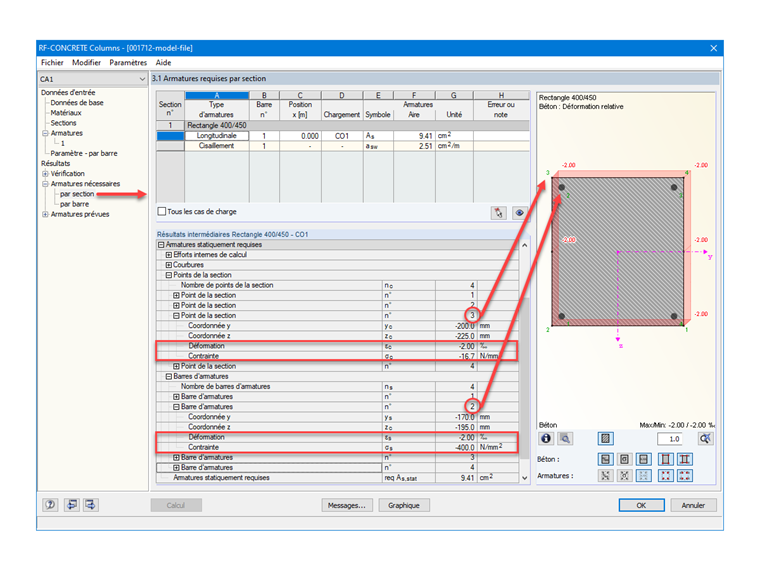
Task: Open the CA1 case dropdown
Action: click(x=142, y=79)
